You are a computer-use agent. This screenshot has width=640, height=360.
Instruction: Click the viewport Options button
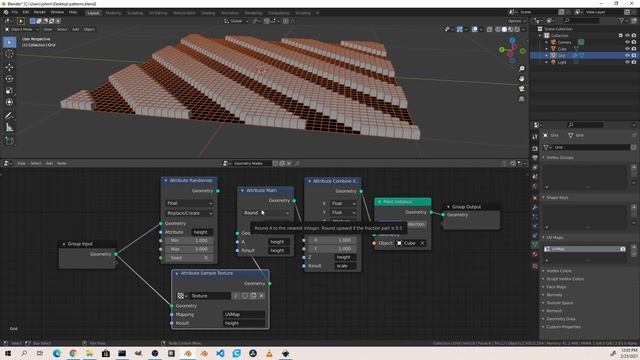tap(516, 21)
